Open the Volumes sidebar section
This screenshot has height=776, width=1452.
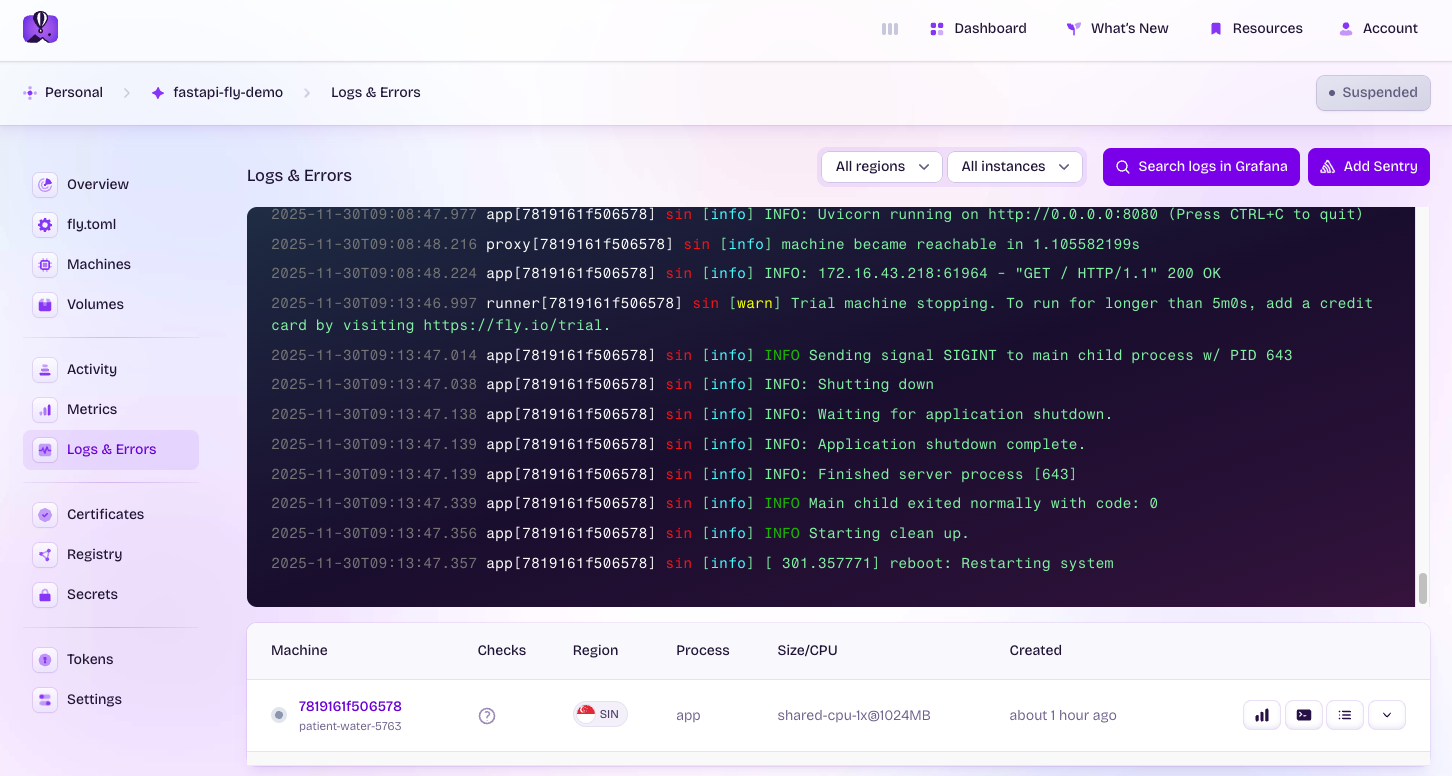pos(95,304)
